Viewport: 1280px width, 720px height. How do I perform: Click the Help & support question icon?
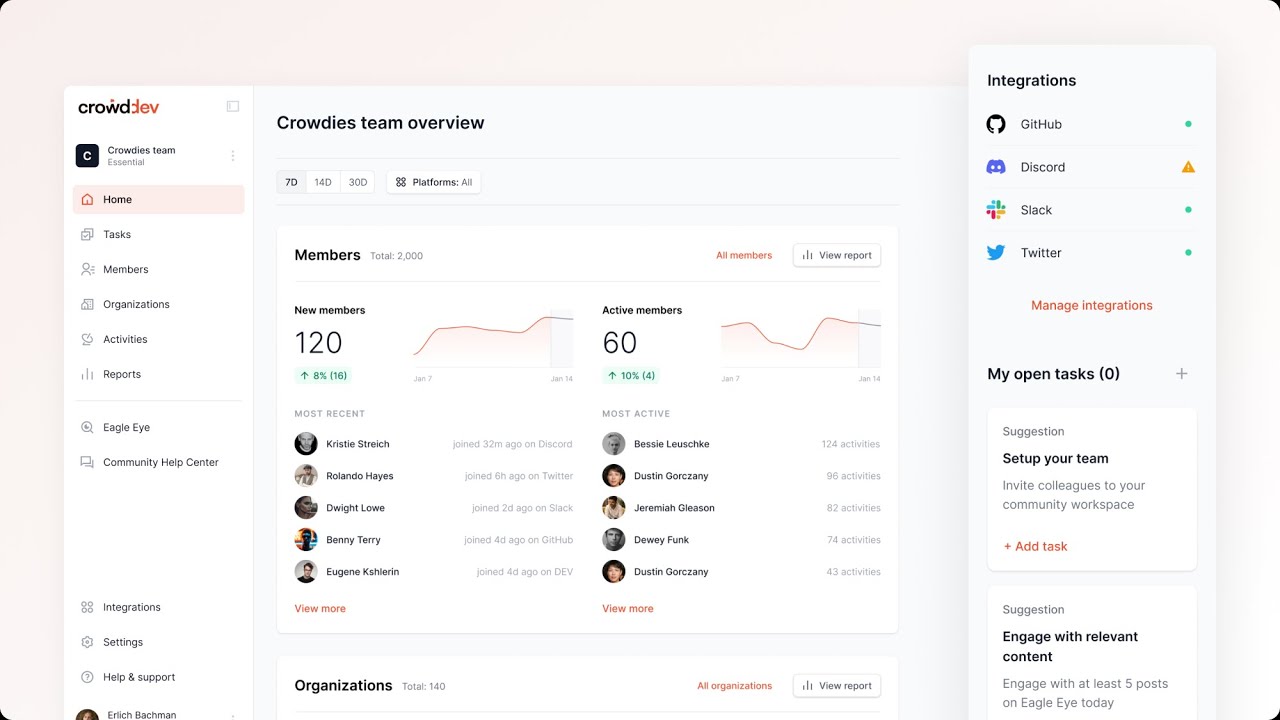coord(87,677)
